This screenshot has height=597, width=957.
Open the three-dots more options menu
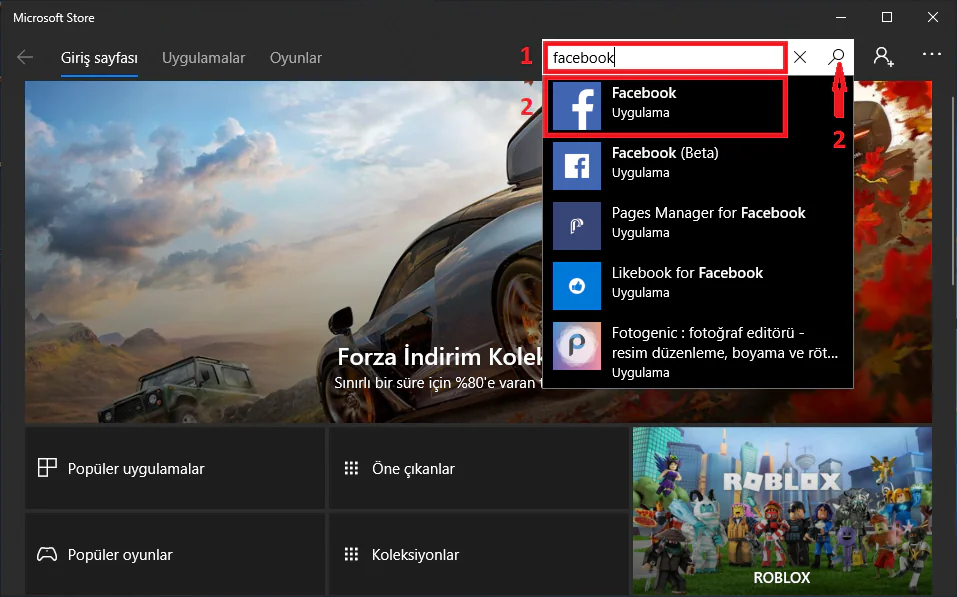tap(932, 57)
